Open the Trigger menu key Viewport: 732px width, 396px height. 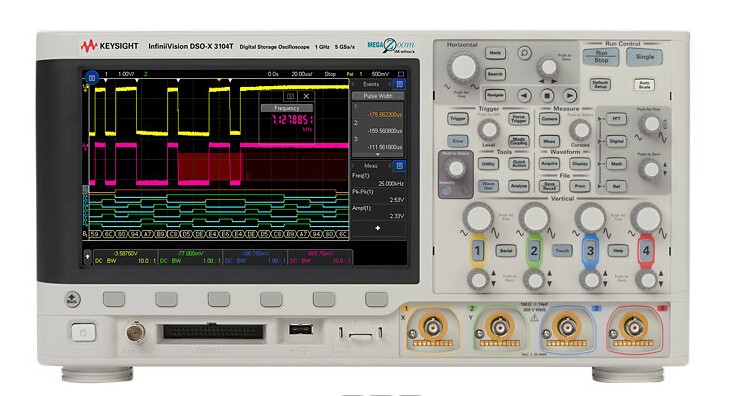[x=458, y=119]
